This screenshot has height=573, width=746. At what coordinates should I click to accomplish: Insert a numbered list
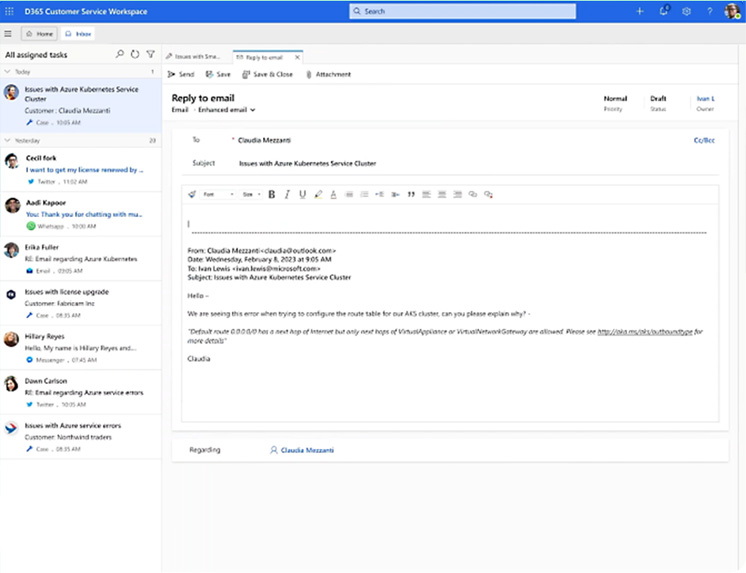(364, 194)
